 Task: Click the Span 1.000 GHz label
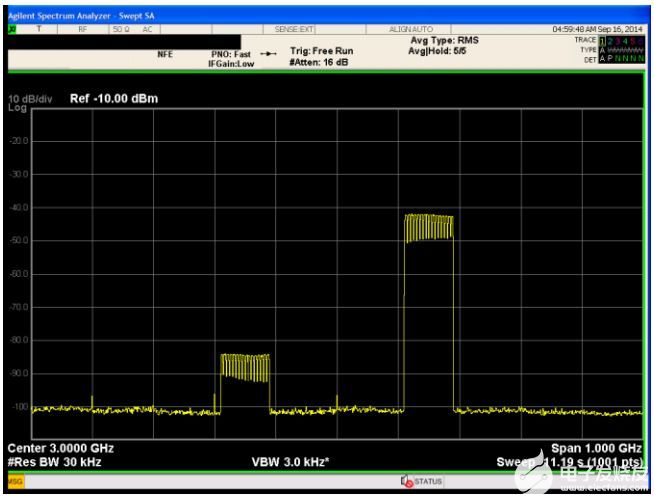click(596, 449)
